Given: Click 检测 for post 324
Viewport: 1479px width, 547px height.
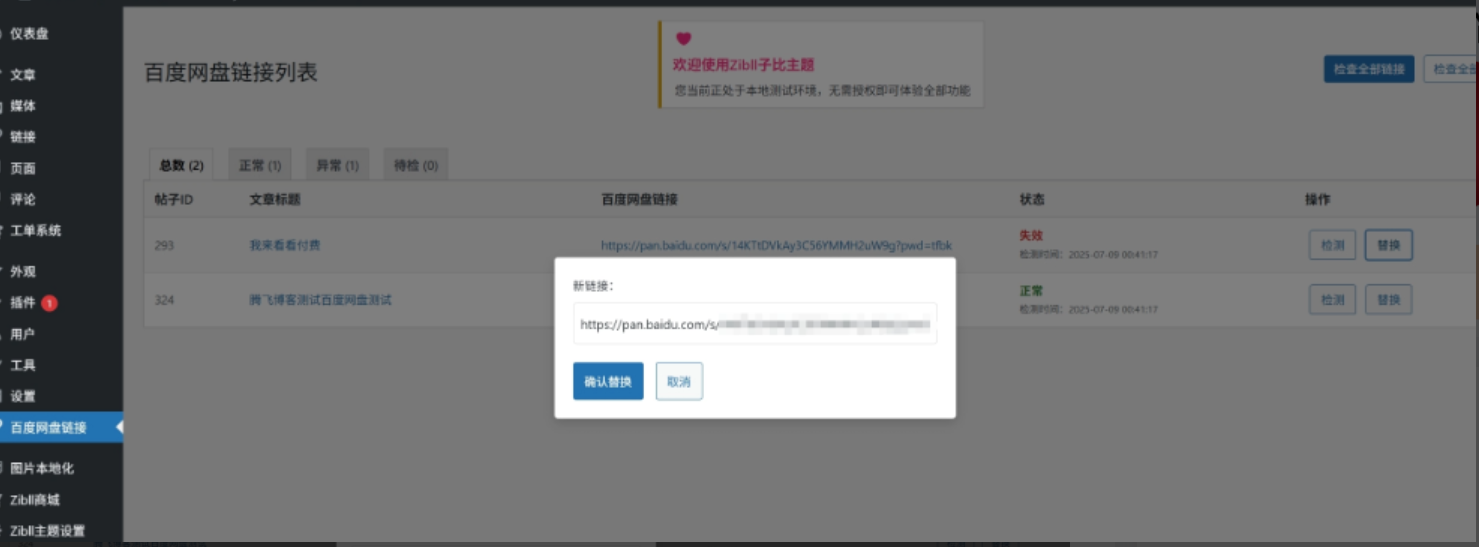Looking at the screenshot, I should (x=1332, y=299).
